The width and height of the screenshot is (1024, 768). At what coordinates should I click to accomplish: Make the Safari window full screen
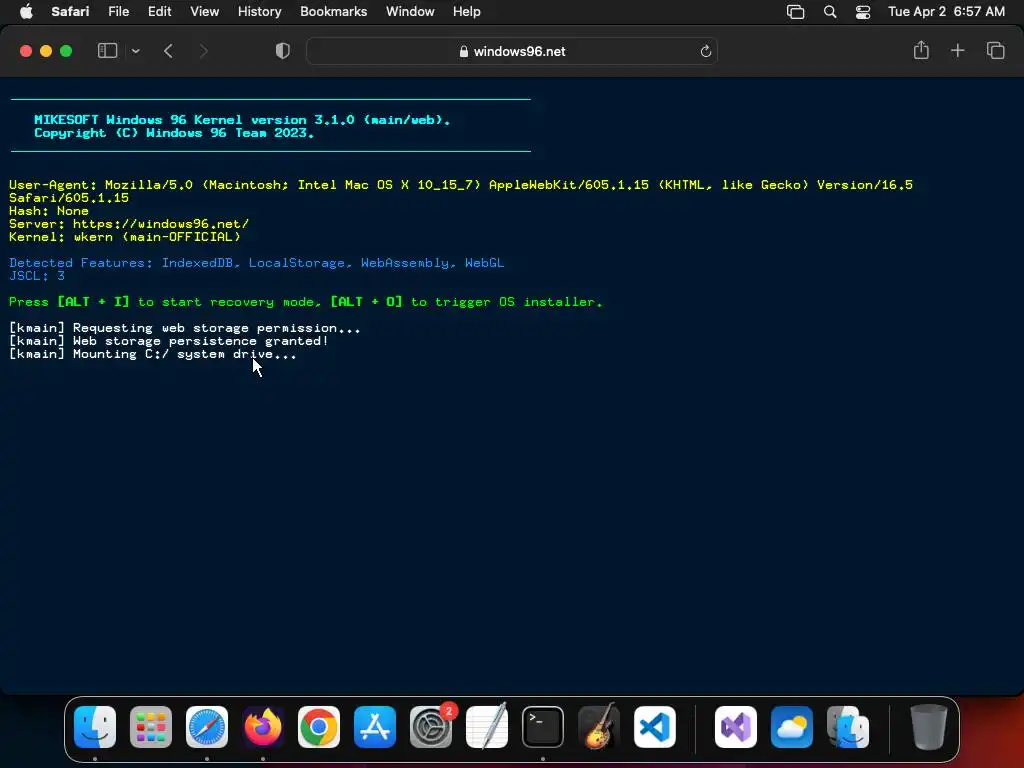[66, 51]
